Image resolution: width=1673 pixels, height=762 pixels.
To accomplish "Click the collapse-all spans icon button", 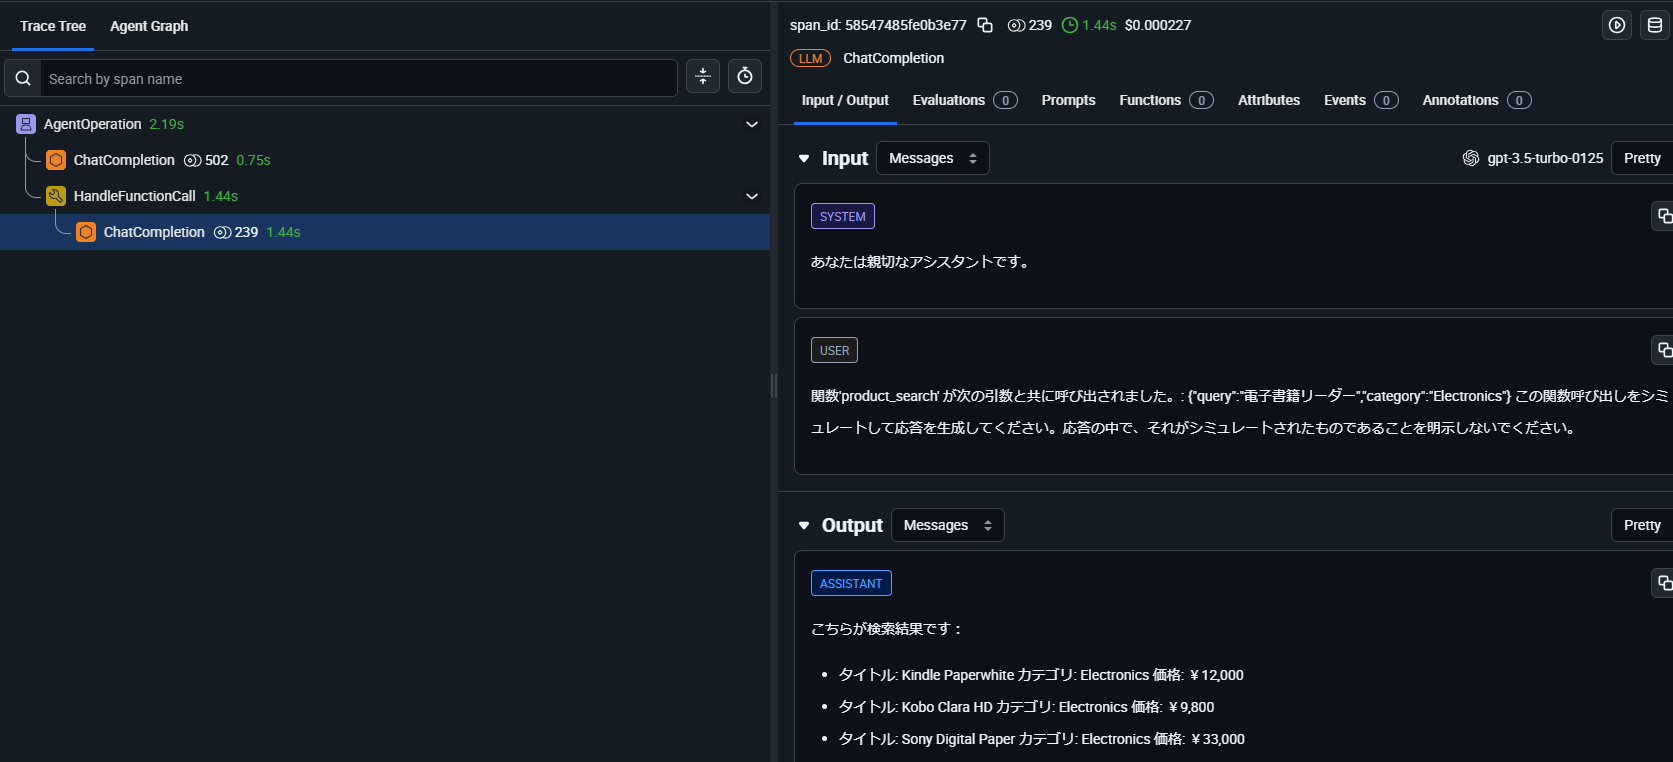I will 703,76.
